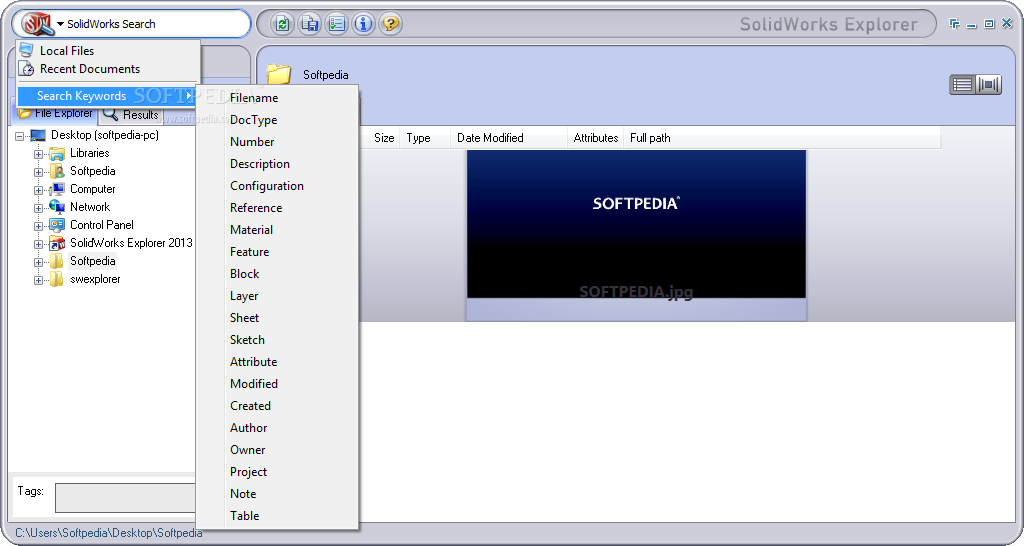Choose Layer keyword from submenu
The width and height of the screenshot is (1024, 546).
pos(277,296)
